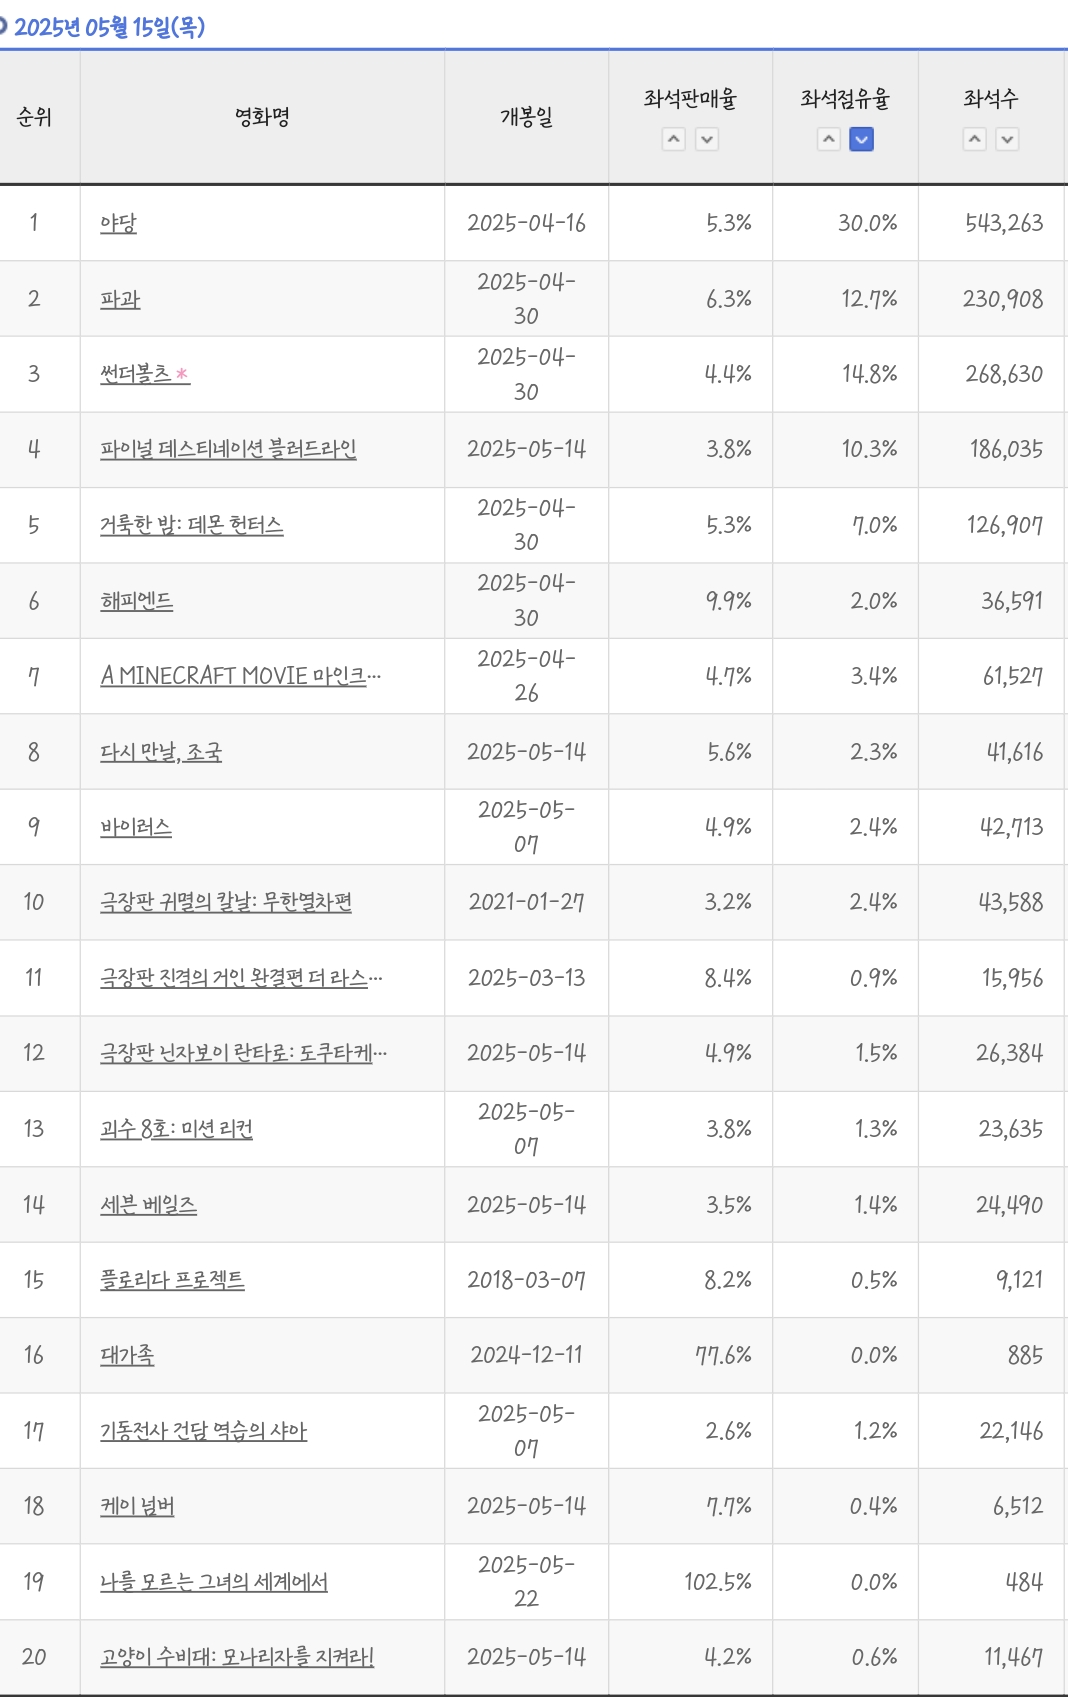Open the movie link 파과

click(x=120, y=299)
